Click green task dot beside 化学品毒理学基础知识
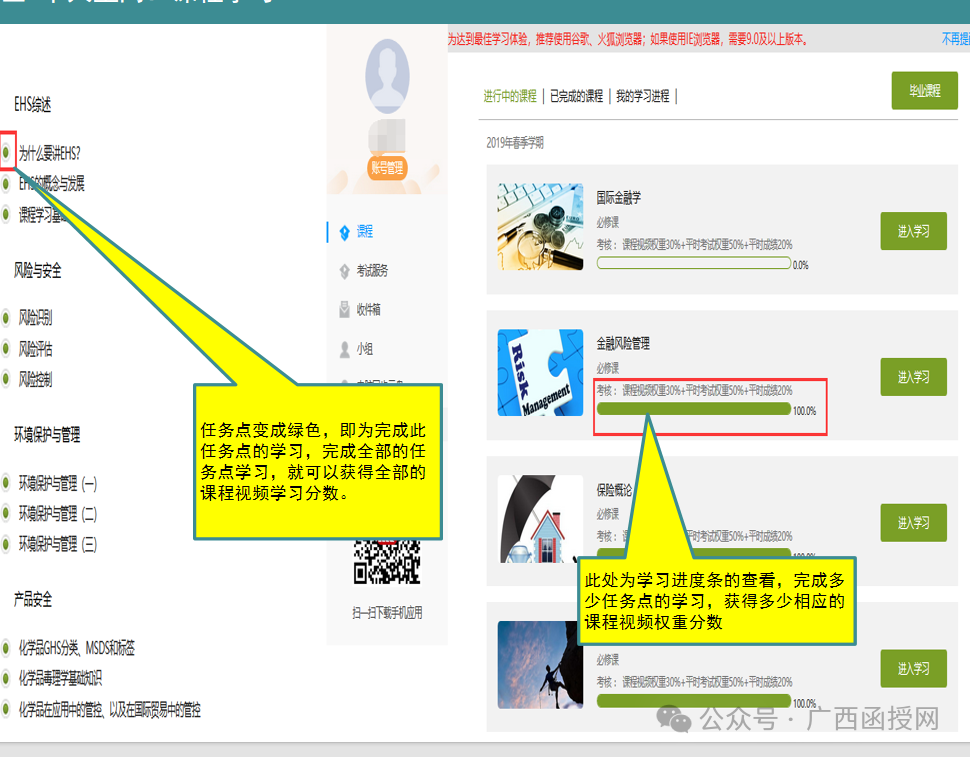970x757 pixels. (x=6, y=678)
